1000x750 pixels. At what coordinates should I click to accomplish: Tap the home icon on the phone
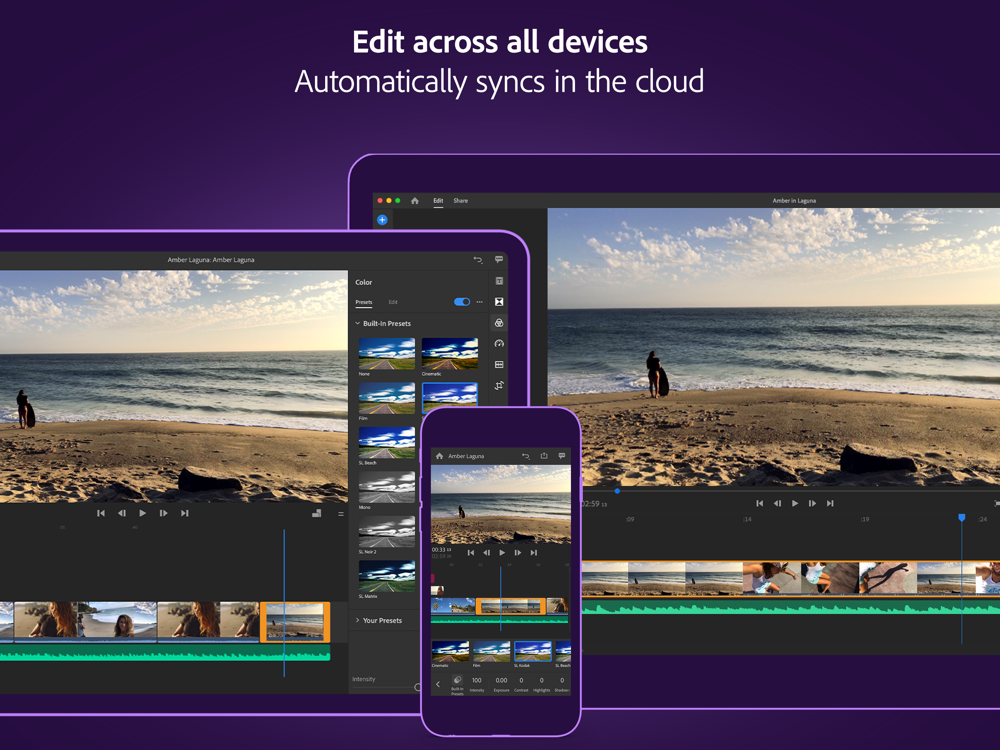pyautogui.click(x=439, y=456)
